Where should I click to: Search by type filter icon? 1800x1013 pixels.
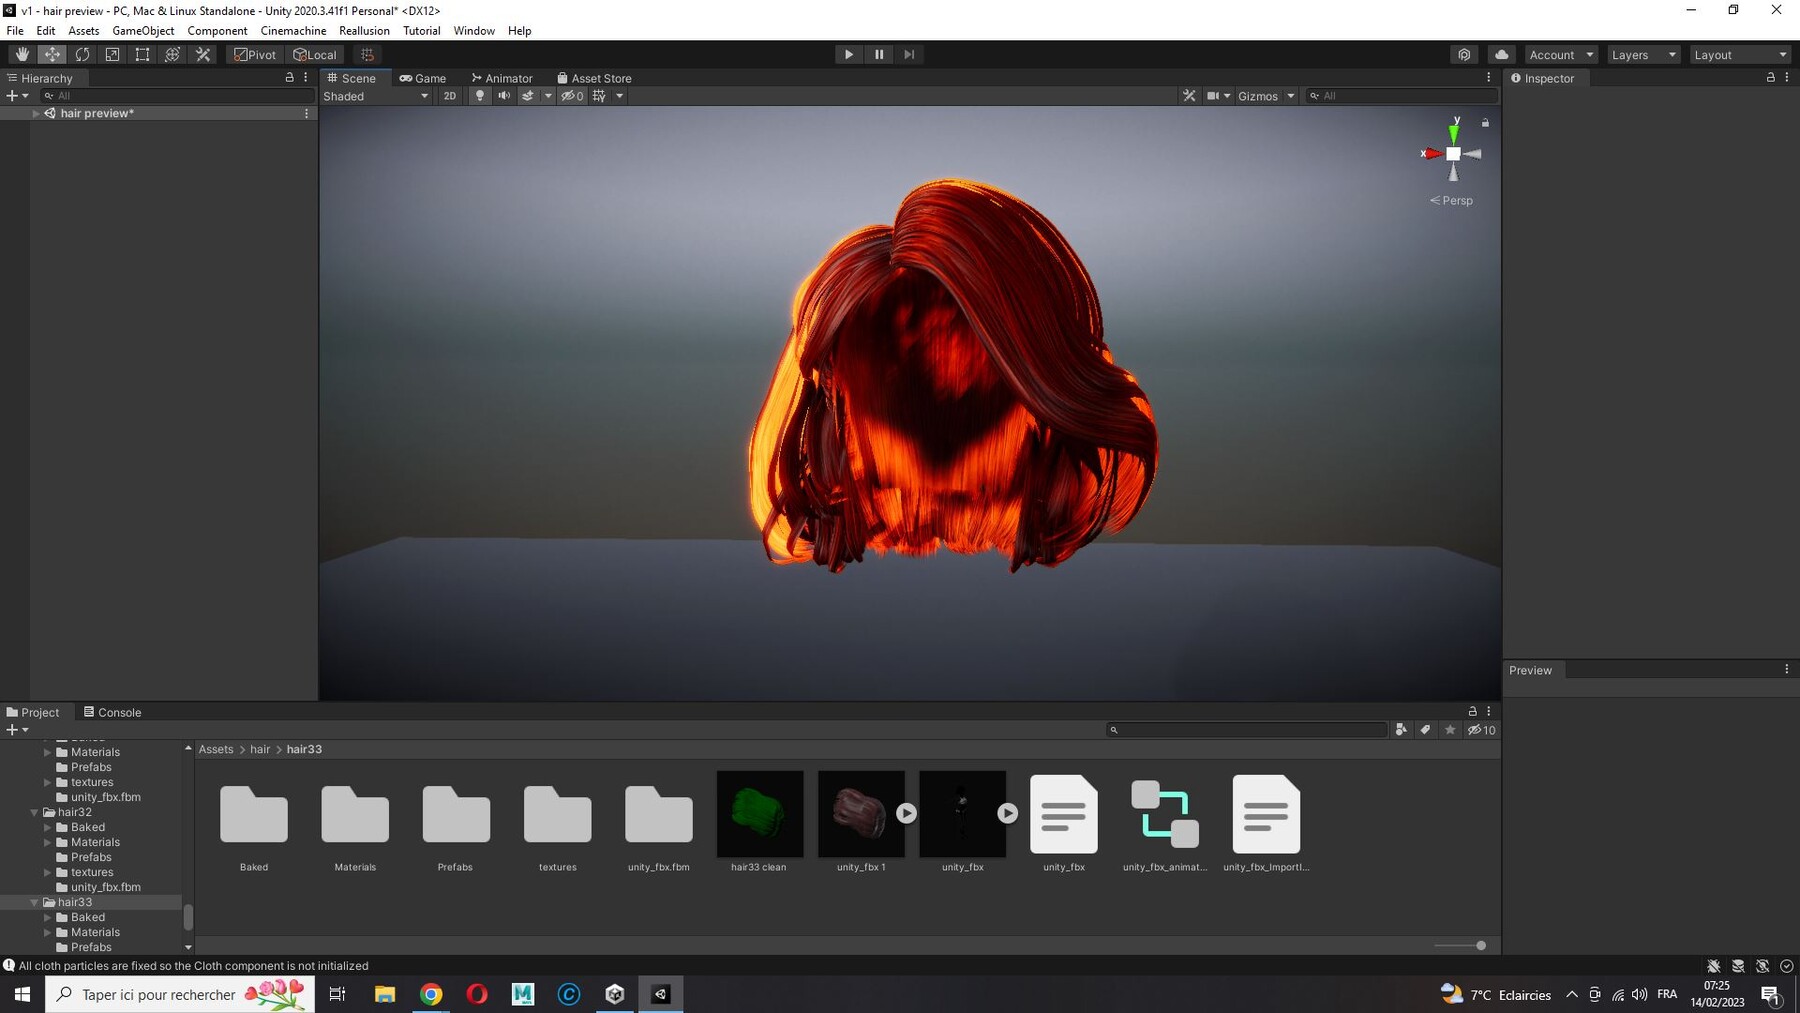1401,730
